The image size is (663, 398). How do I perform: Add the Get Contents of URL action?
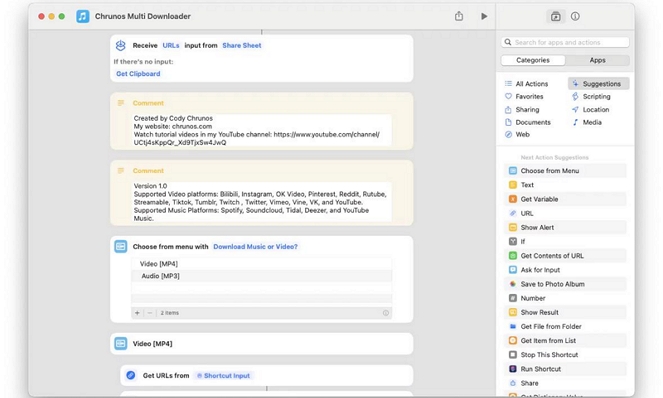click(x=565, y=256)
